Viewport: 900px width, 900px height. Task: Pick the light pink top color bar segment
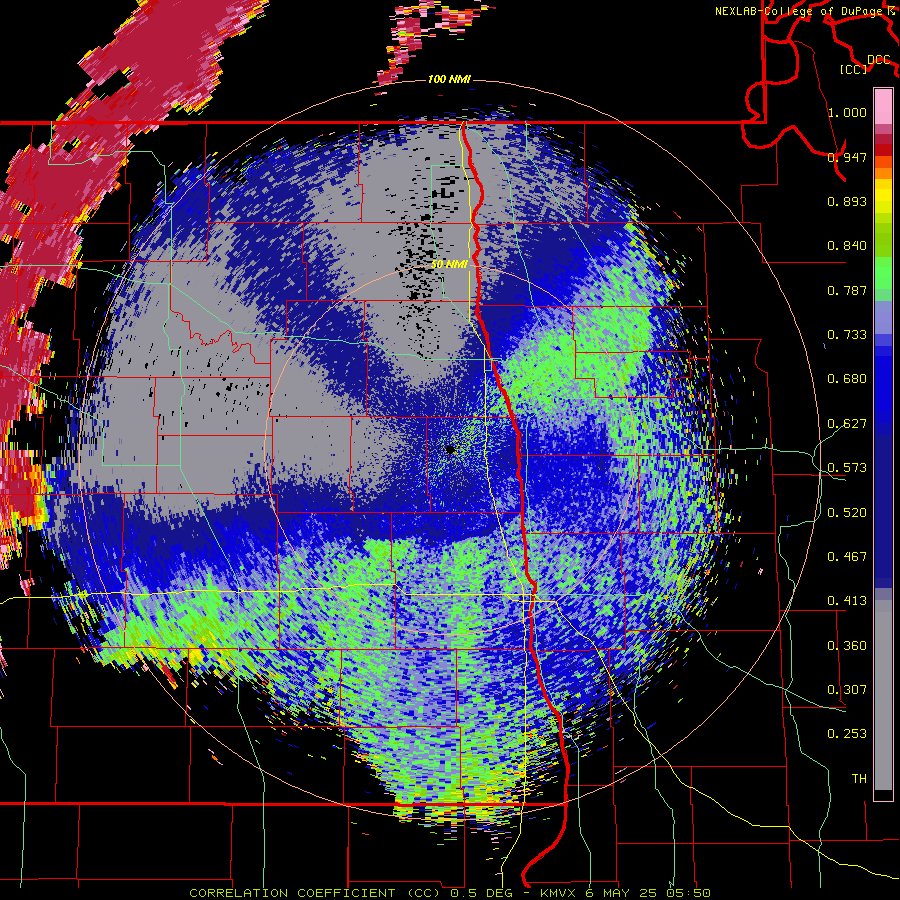click(883, 107)
